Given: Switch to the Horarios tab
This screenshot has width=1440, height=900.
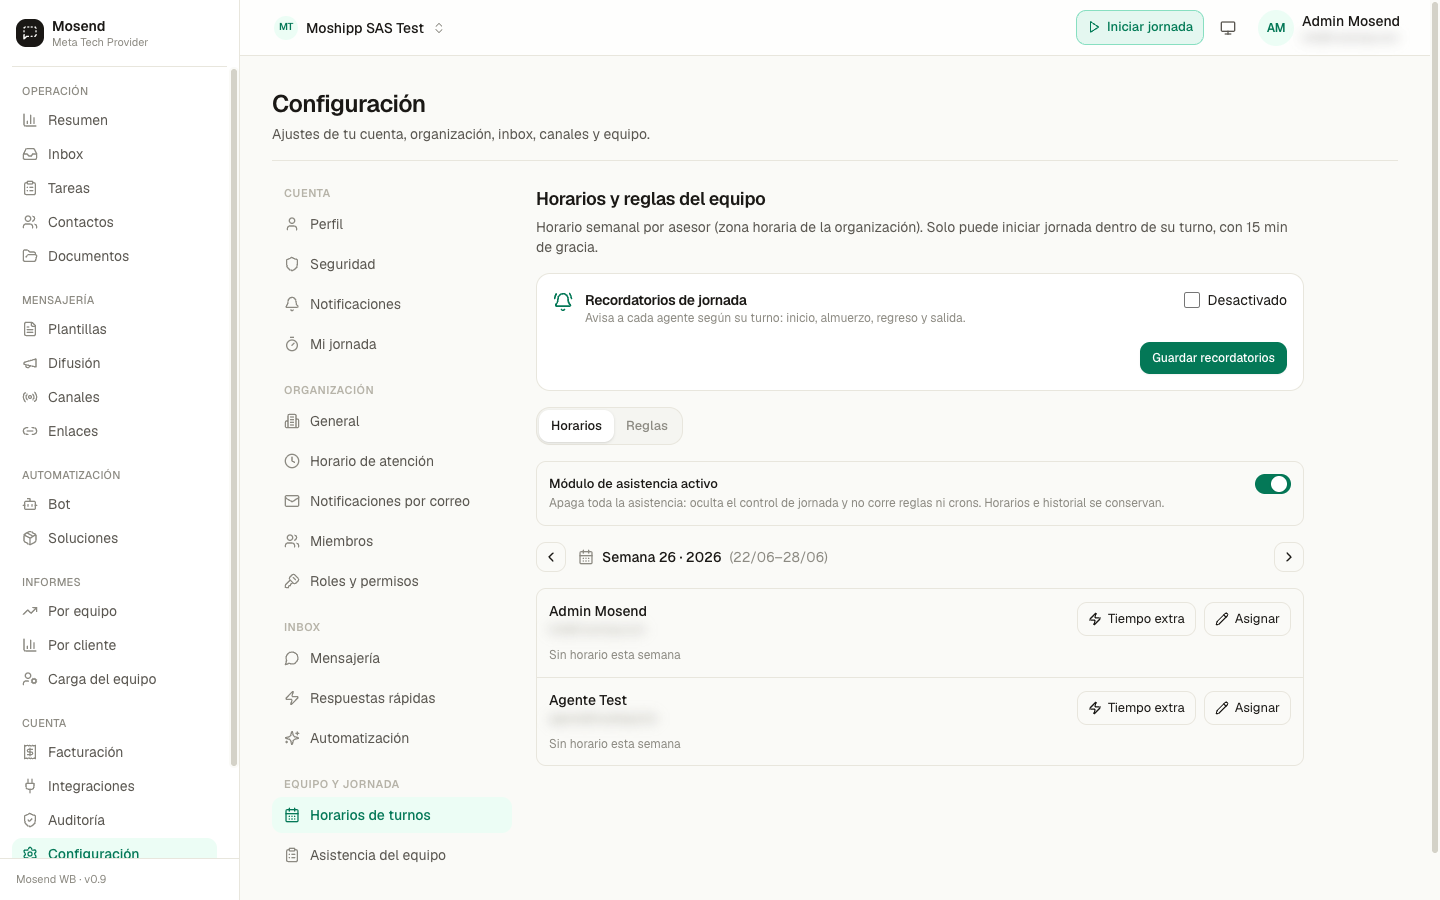Looking at the screenshot, I should coord(576,426).
